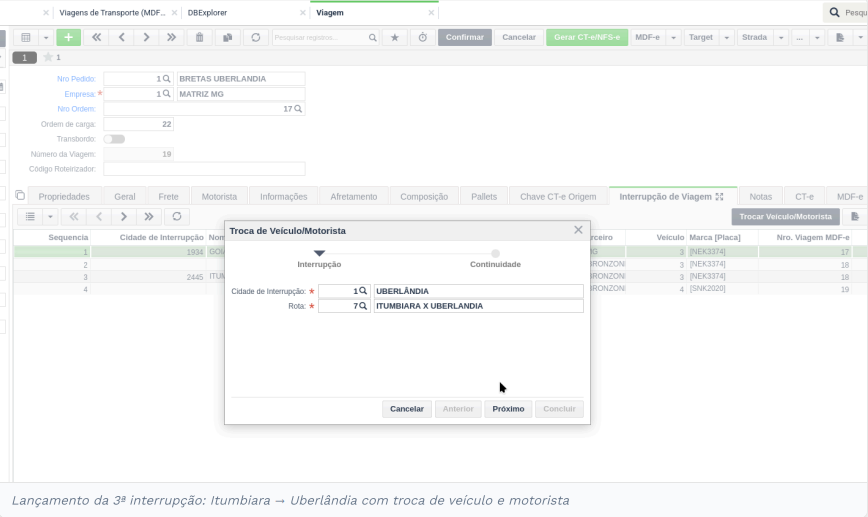This screenshot has width=868, height=517.
Task: Toggle the Transbordo switch
Action: point(114,139)
